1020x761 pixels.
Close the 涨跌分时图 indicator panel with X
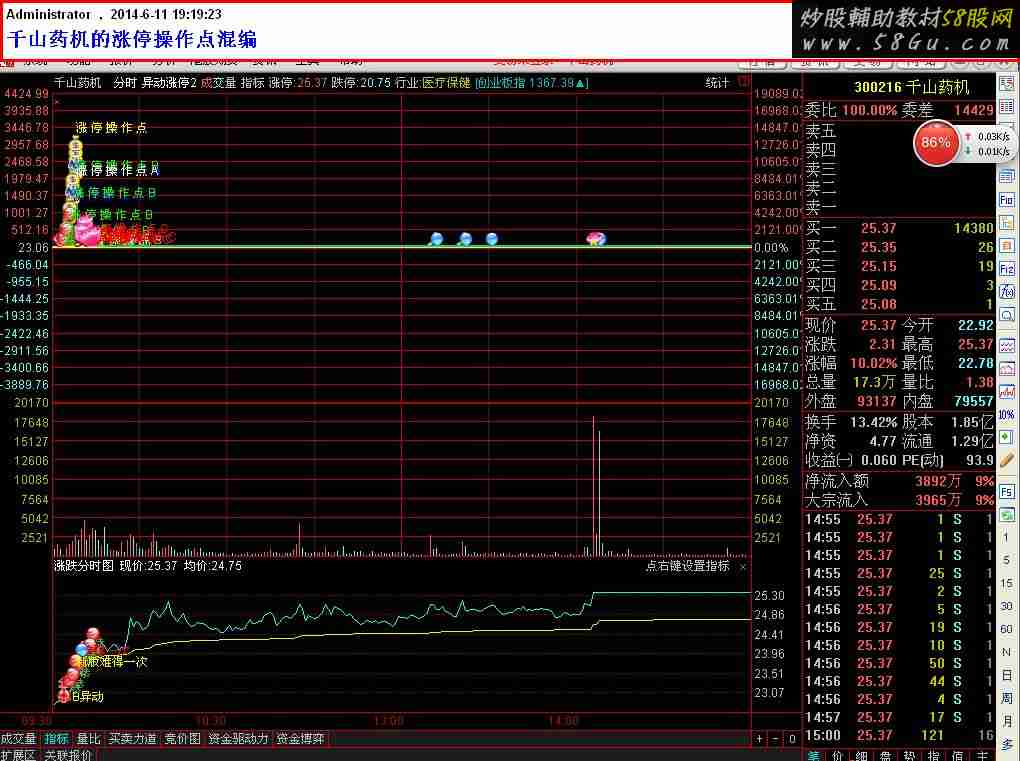tap(743, 567)
